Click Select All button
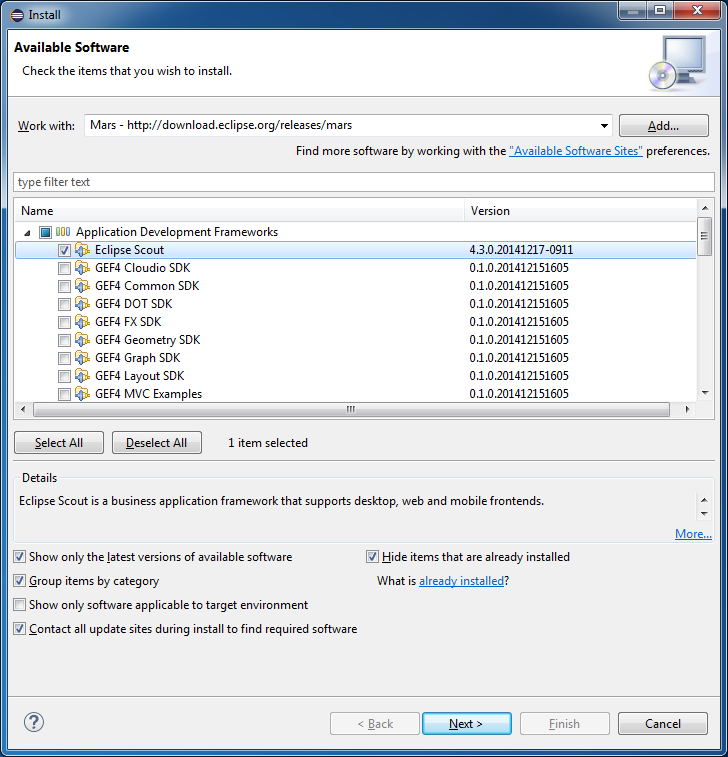Viewport: 728px width, 757px height. 59,443
